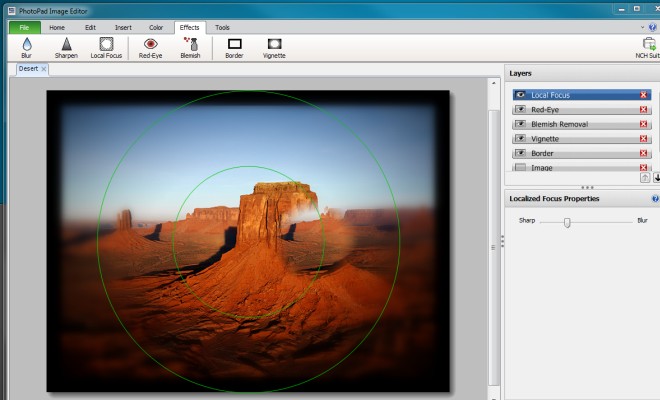660x400 pixels.
Task: Select the Red-Eye layer row
Action: coord(582,109)
